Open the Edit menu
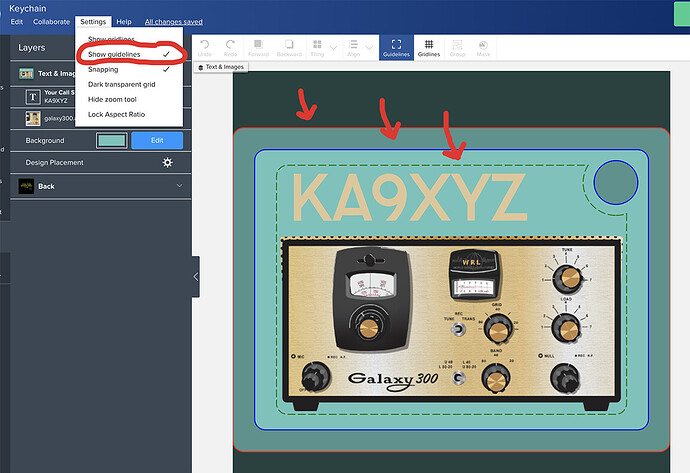The width and height of the screenshot is (690, 473). (x=16, y=22)
